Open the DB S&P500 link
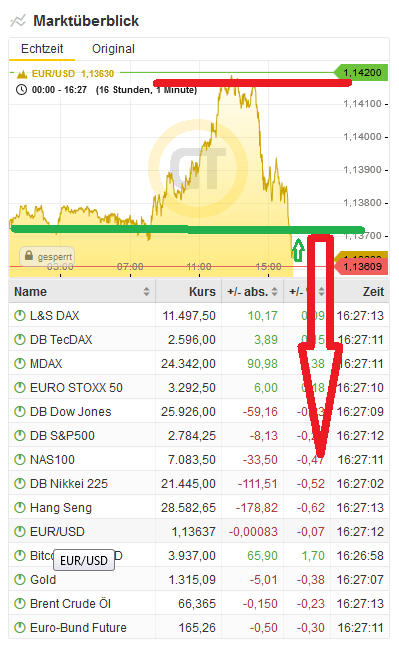 63,436
